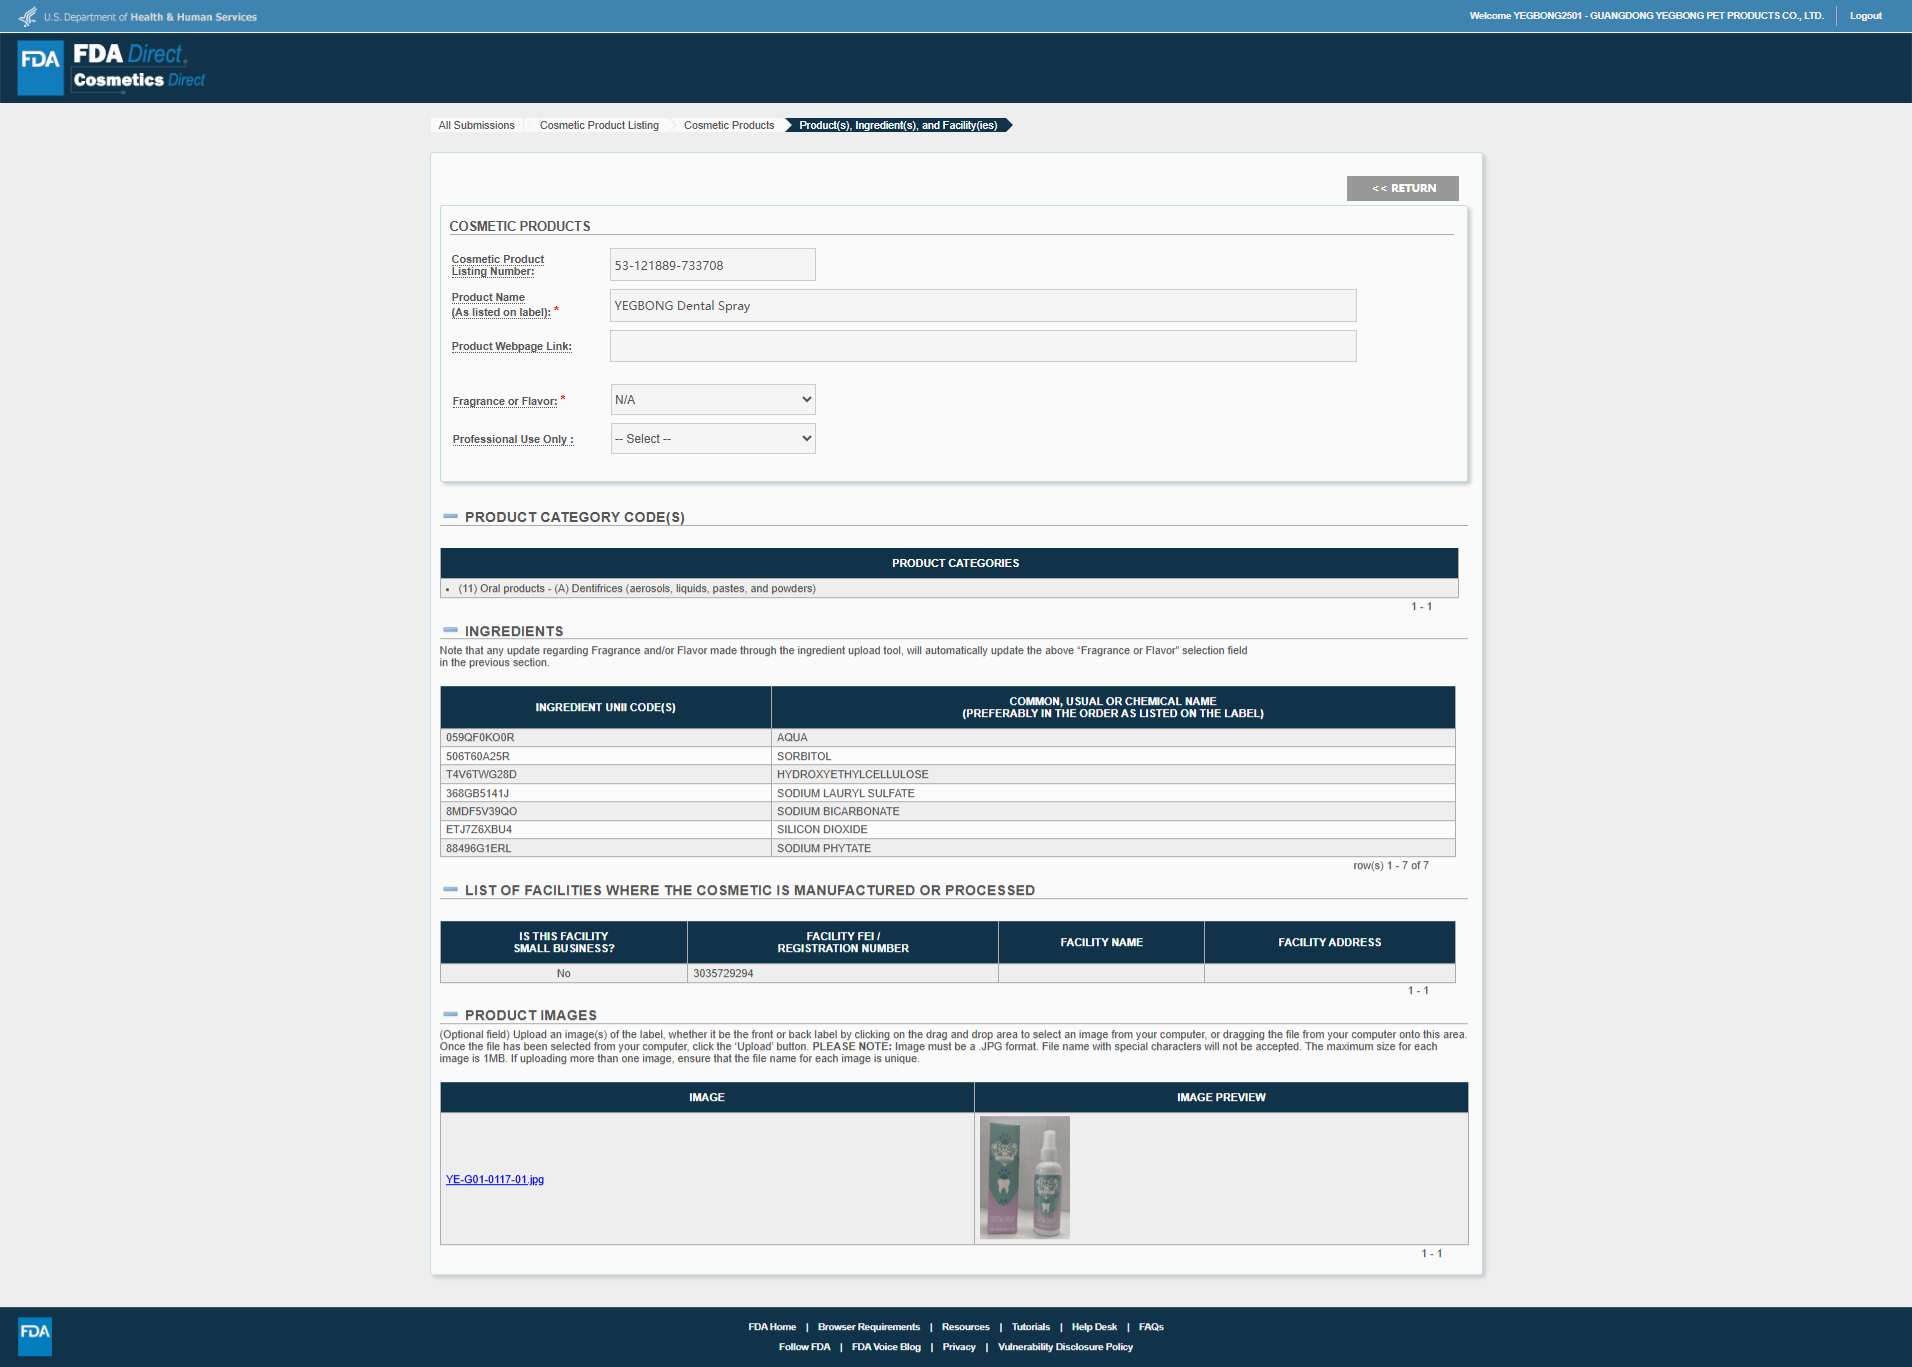Click the small business 'No' cell

tap(564, 974)
